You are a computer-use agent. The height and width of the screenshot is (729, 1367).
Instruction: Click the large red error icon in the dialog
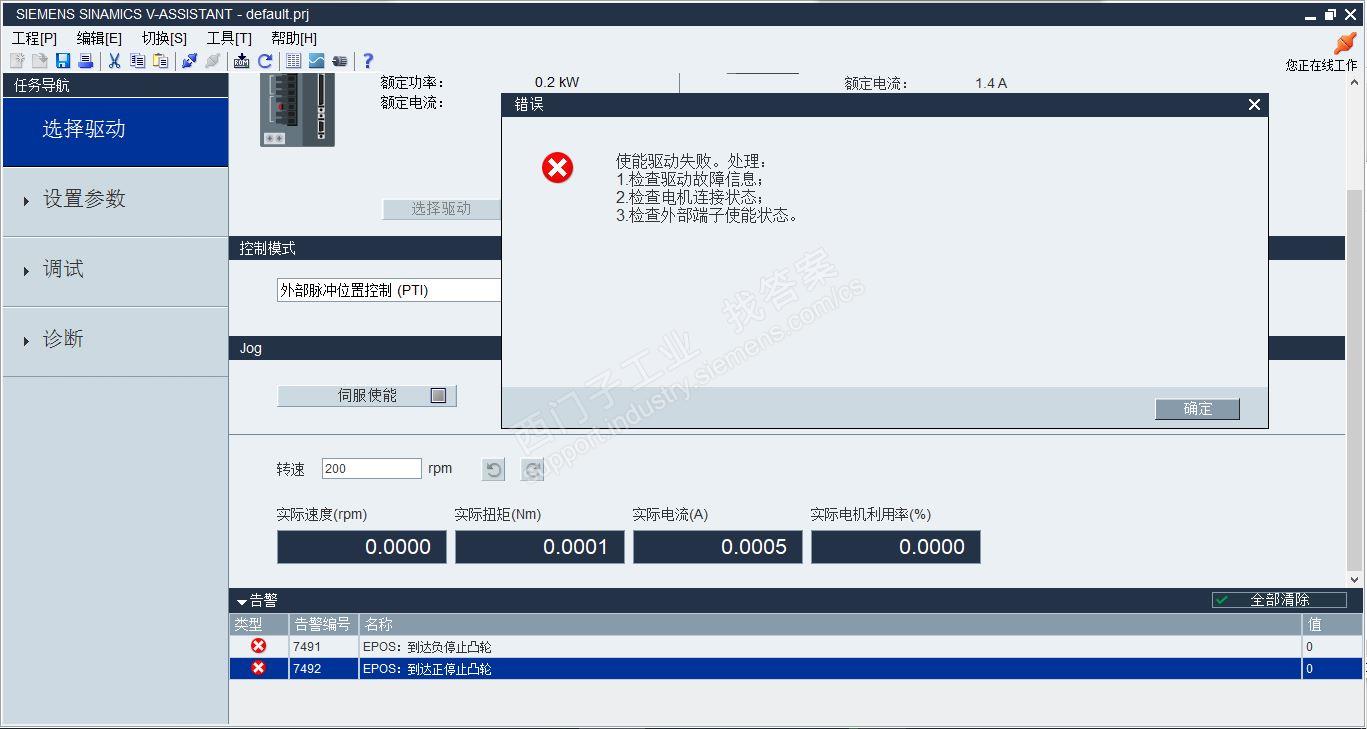click(557, 167)
